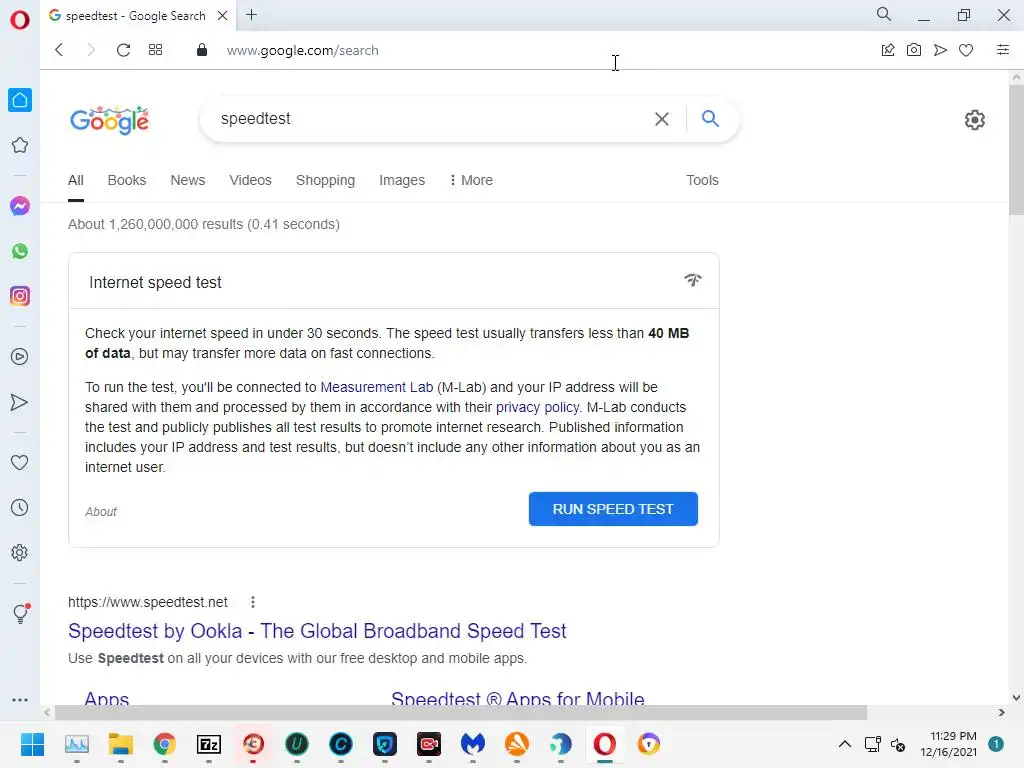This screenshot has height=768, width=1024.
Task: Open the three-dot menu beside speedtest.net URL
Action: tap(253, 602)
